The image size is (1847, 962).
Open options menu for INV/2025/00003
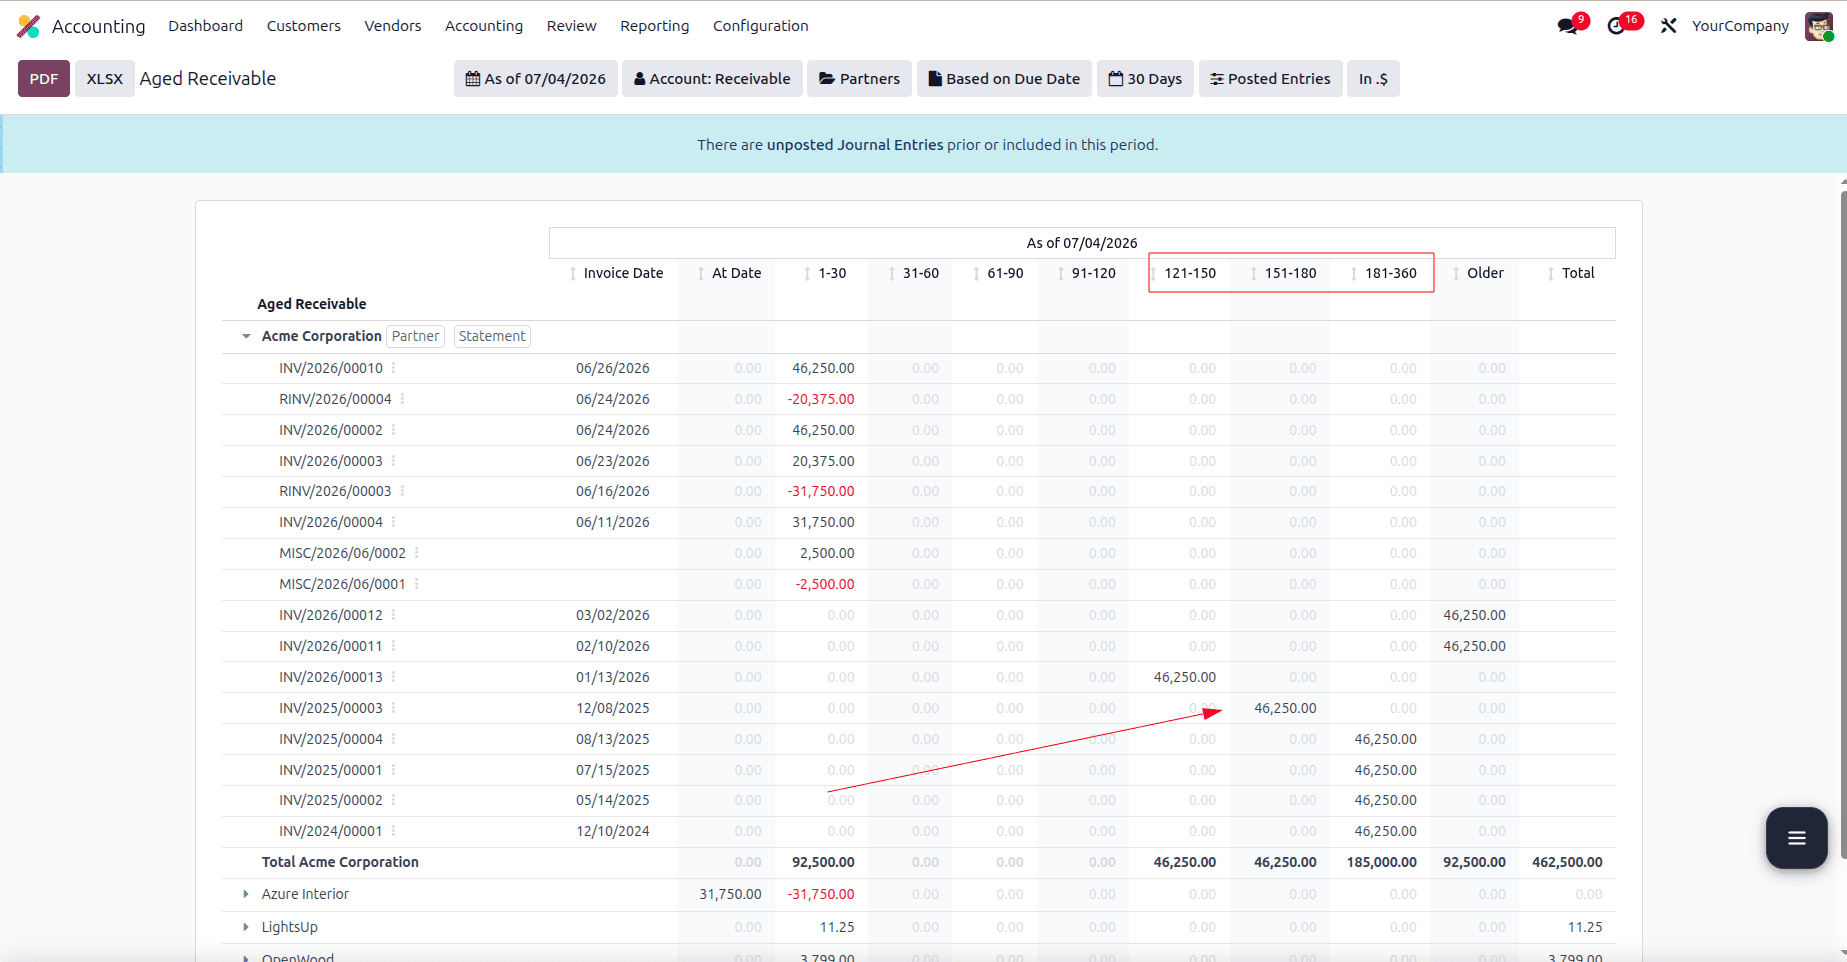click(393, 708)
